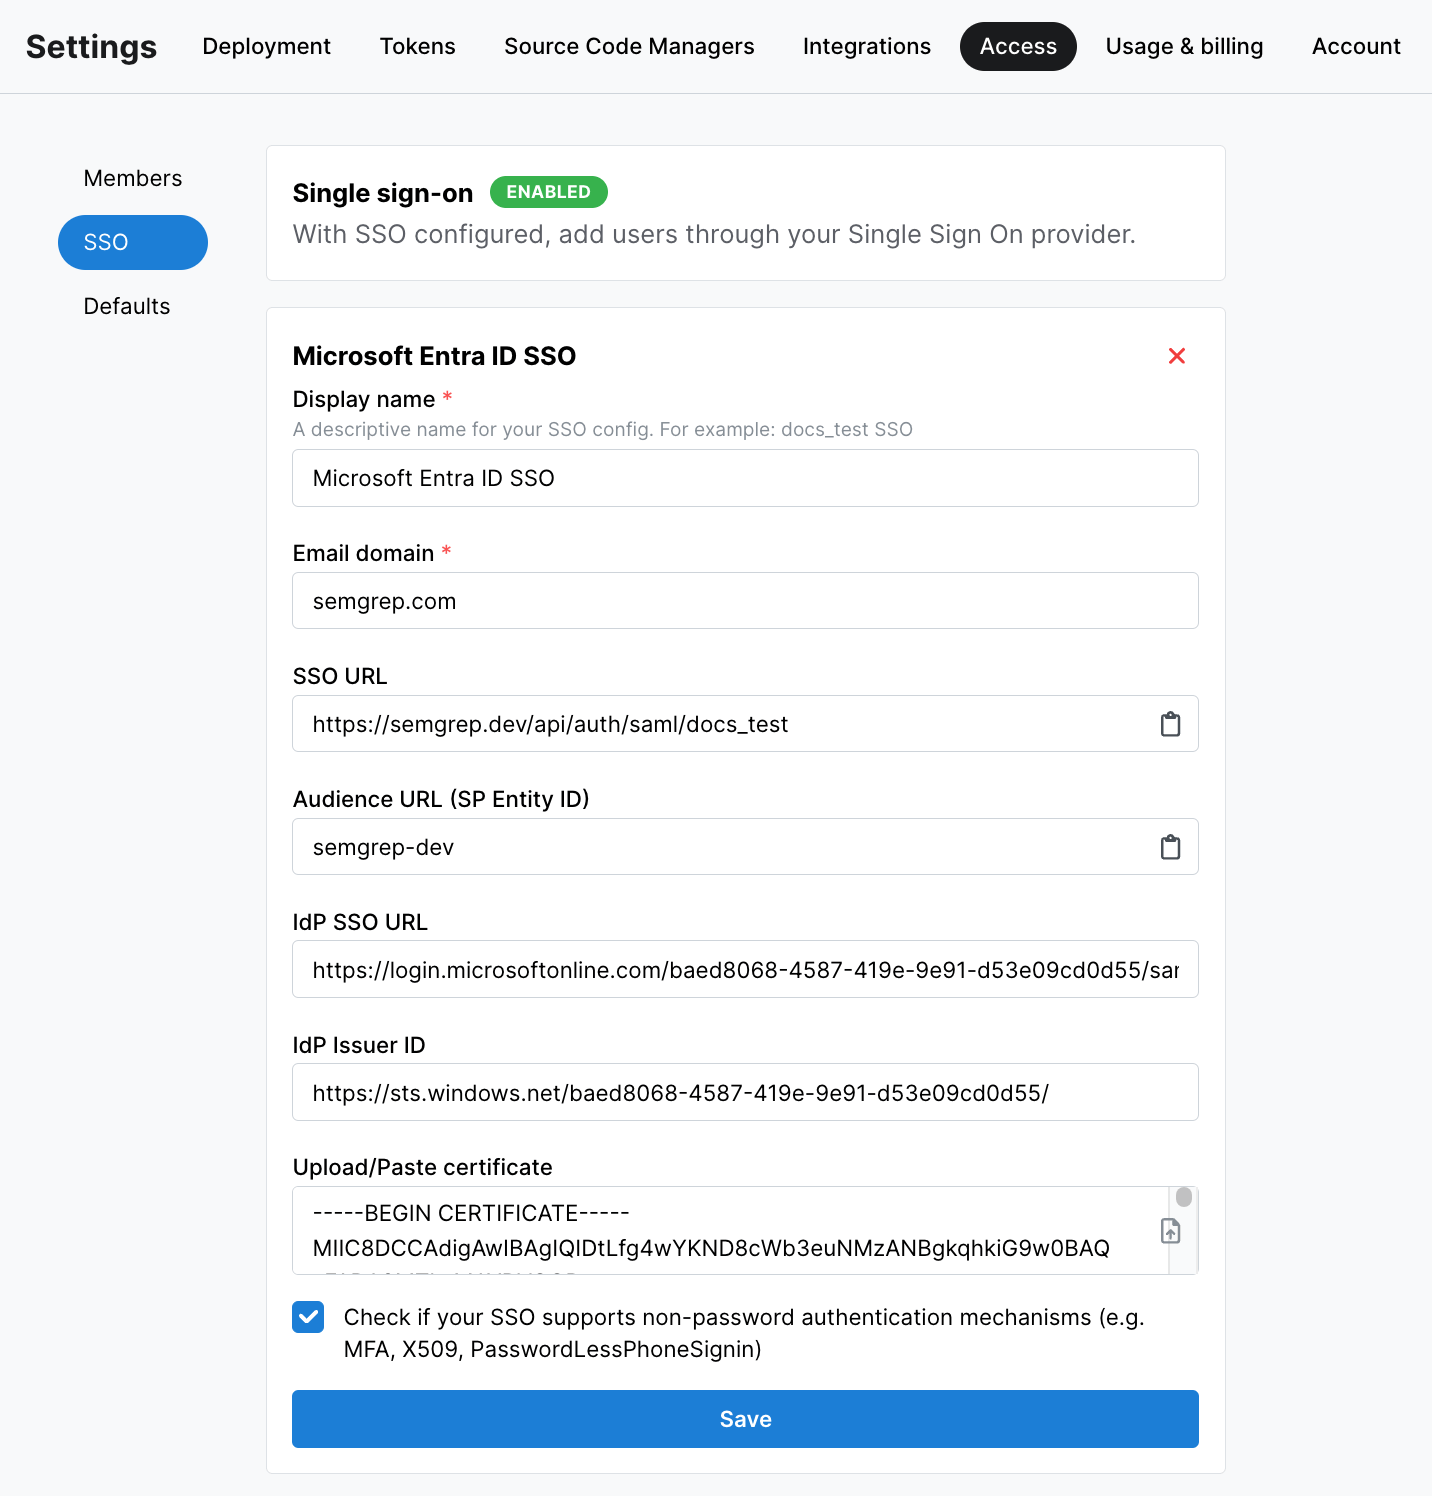The width and height of the screenshot is (1432, 1496).
Task: Save the SSO configuration
Action: click(x=744, y=1418)
